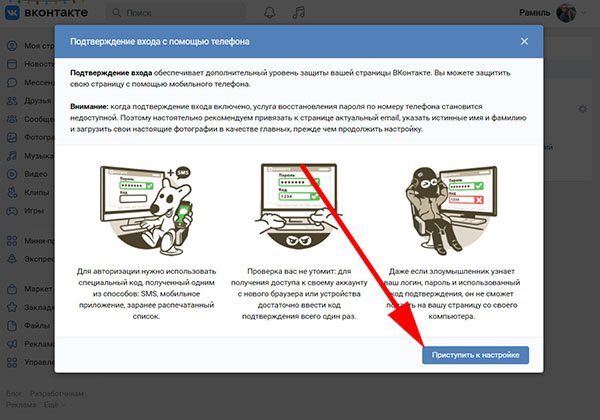Click the Файлы sidebar icon
600x420 pixels.
coord(12,326)
